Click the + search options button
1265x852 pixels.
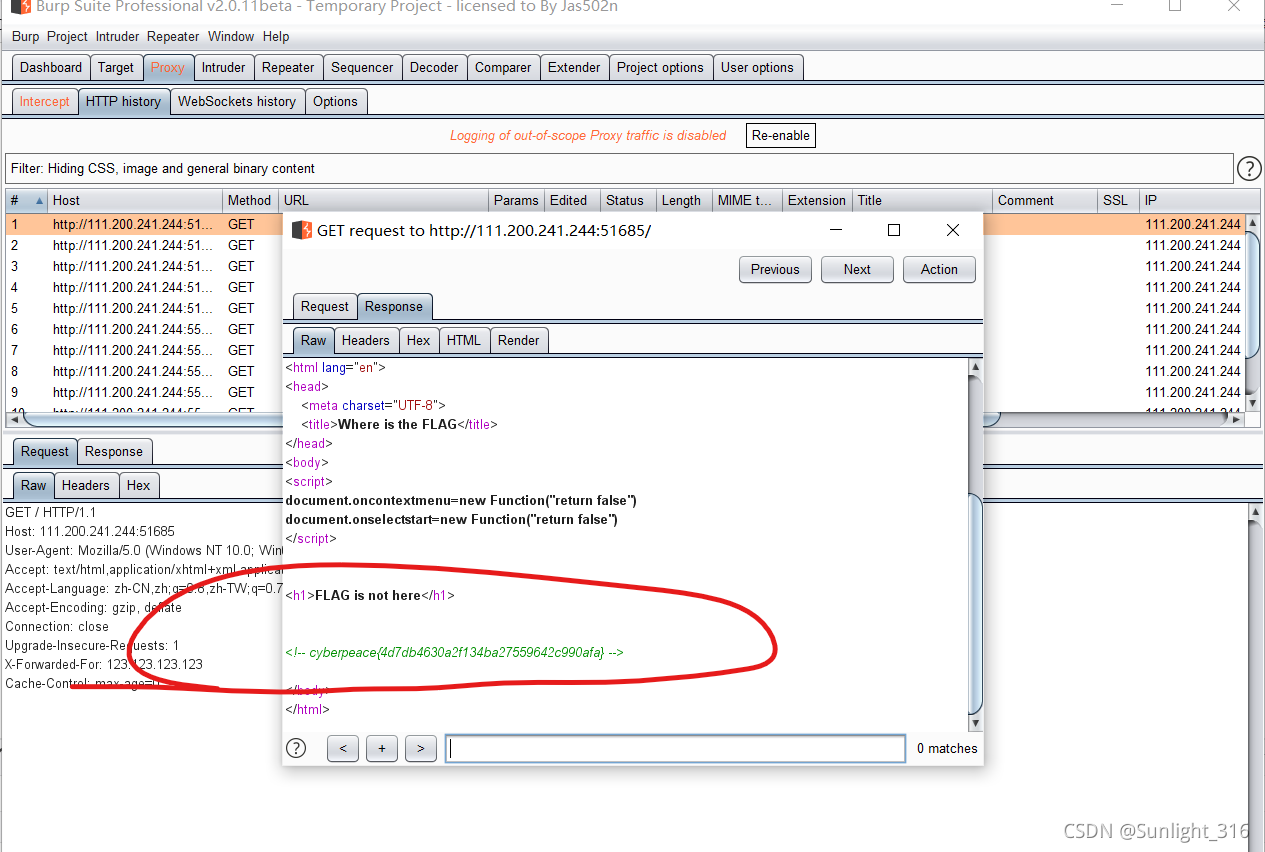tap(382, 748)
